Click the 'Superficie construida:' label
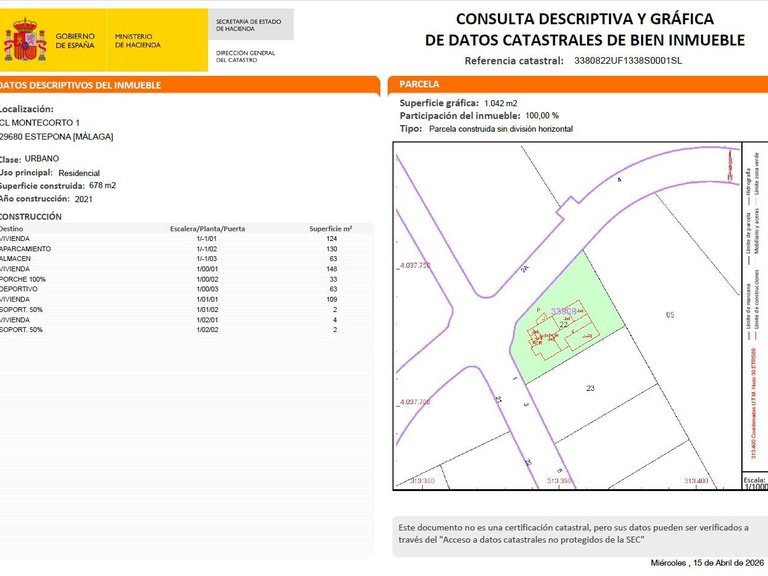768x576 pixels. point(42,186)
